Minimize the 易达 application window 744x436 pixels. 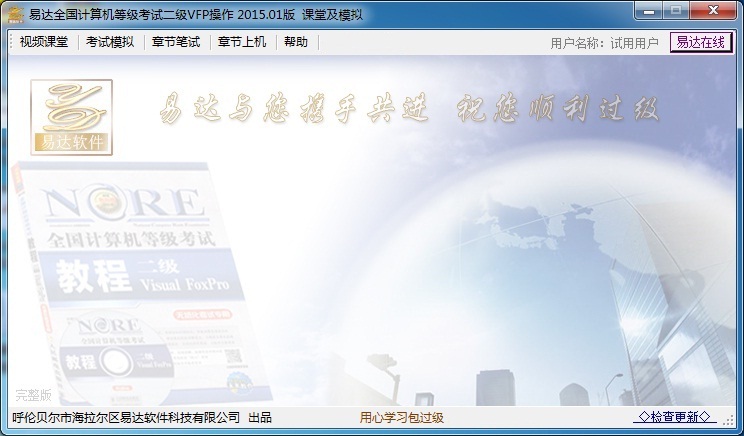click(649, 10)
